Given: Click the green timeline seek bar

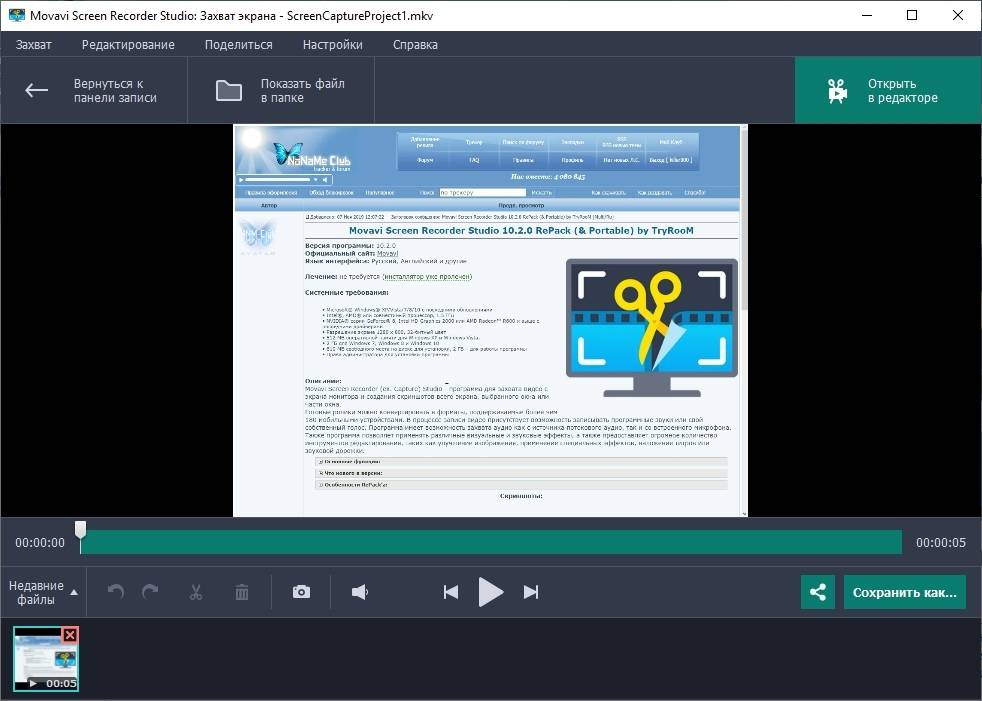Looking at the screenshot, I should point(491,543).
